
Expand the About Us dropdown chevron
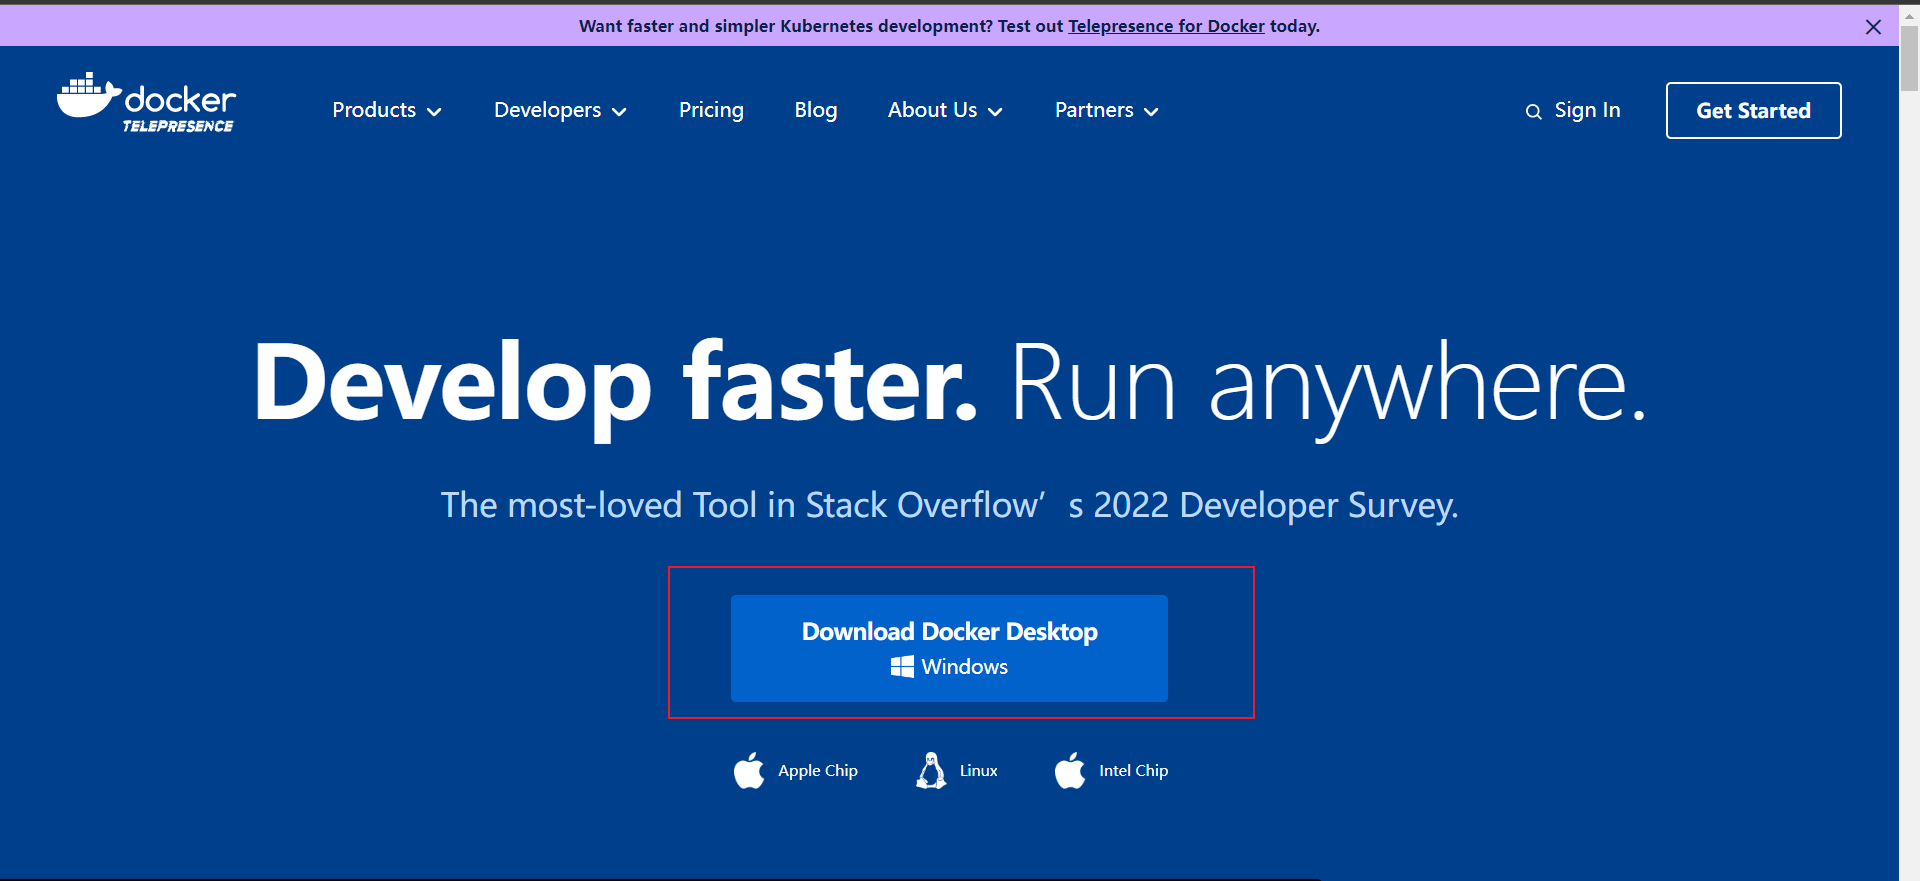click(x=995, y=112)
